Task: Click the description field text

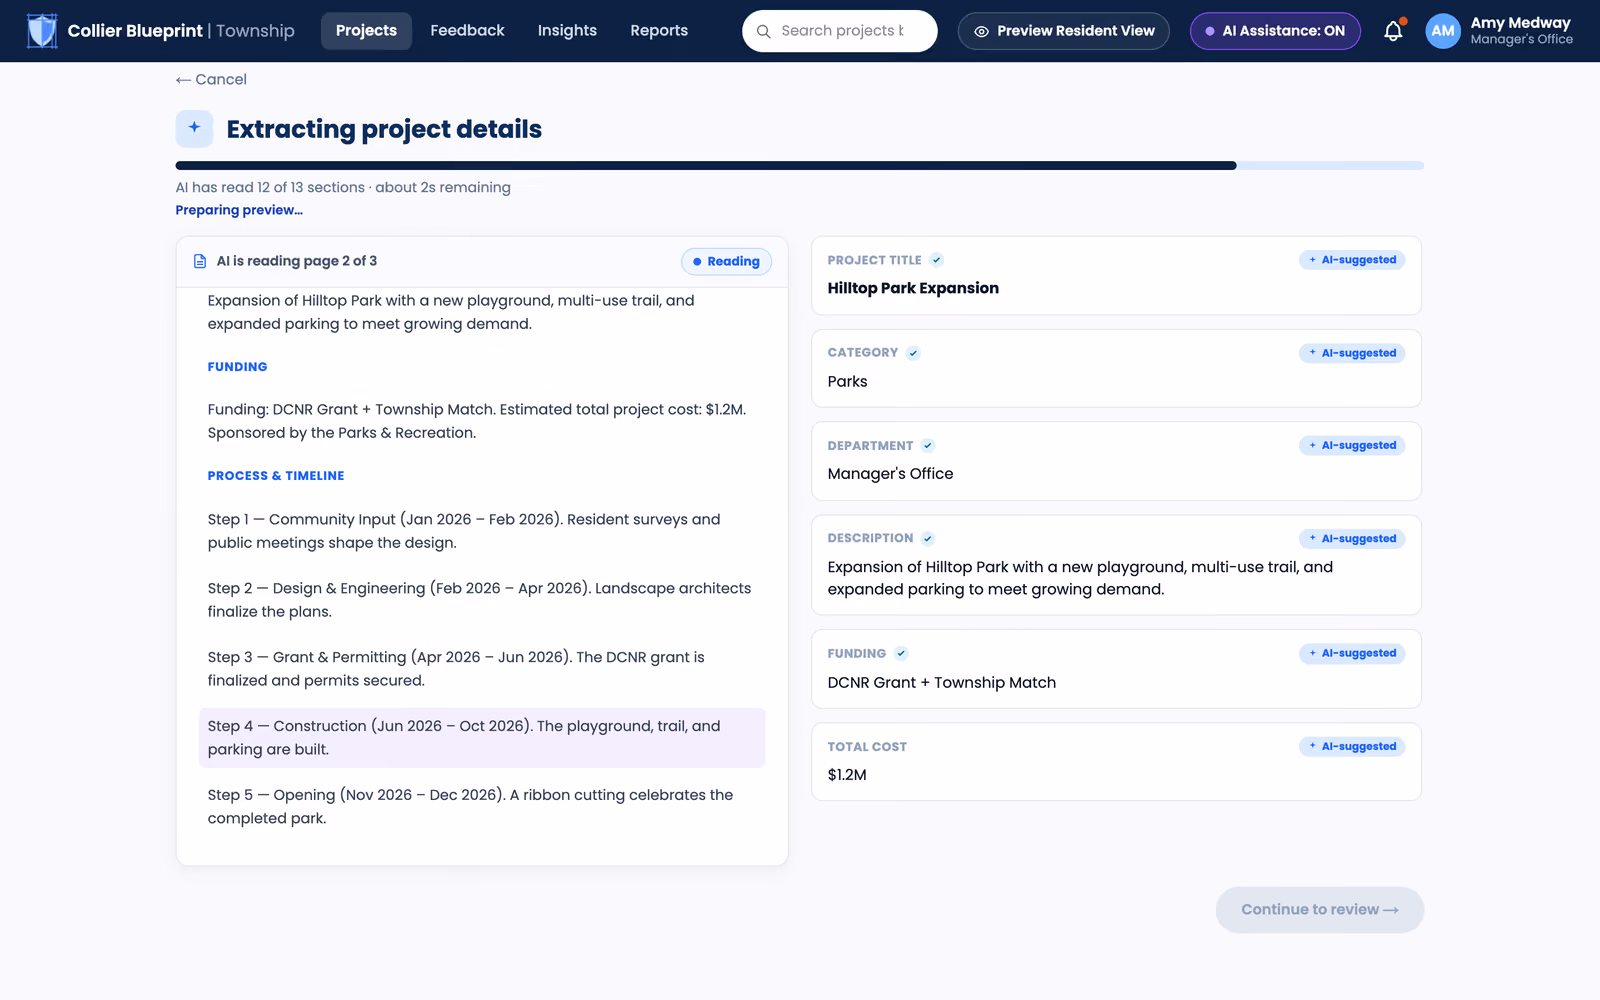Action: pyautogui.click(x=1080, y=578)
